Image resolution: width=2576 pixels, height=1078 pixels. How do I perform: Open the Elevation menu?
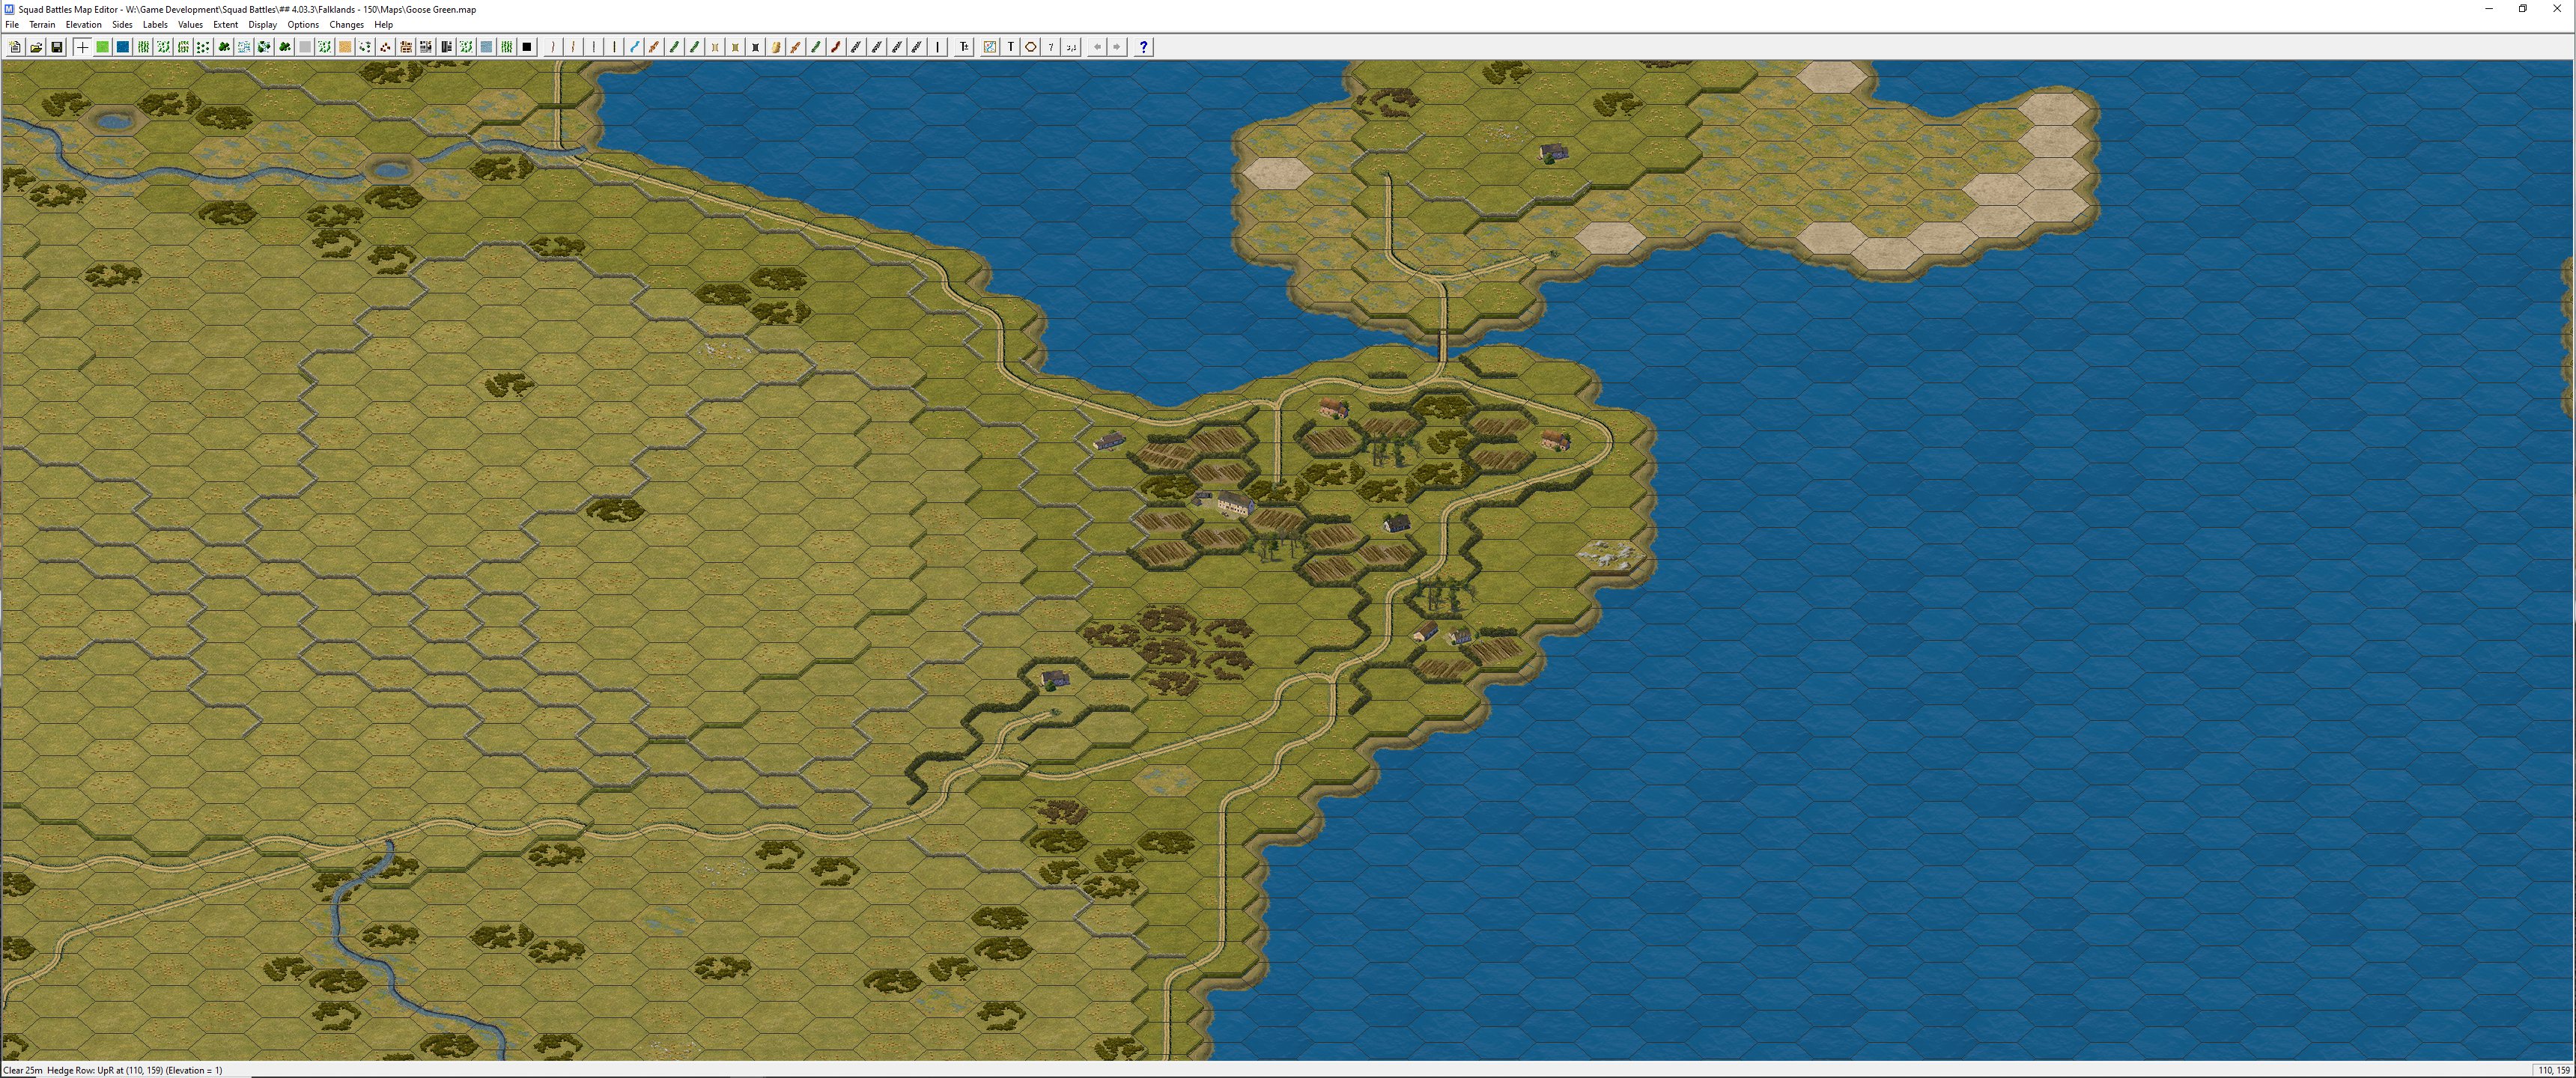coord(83,25)
